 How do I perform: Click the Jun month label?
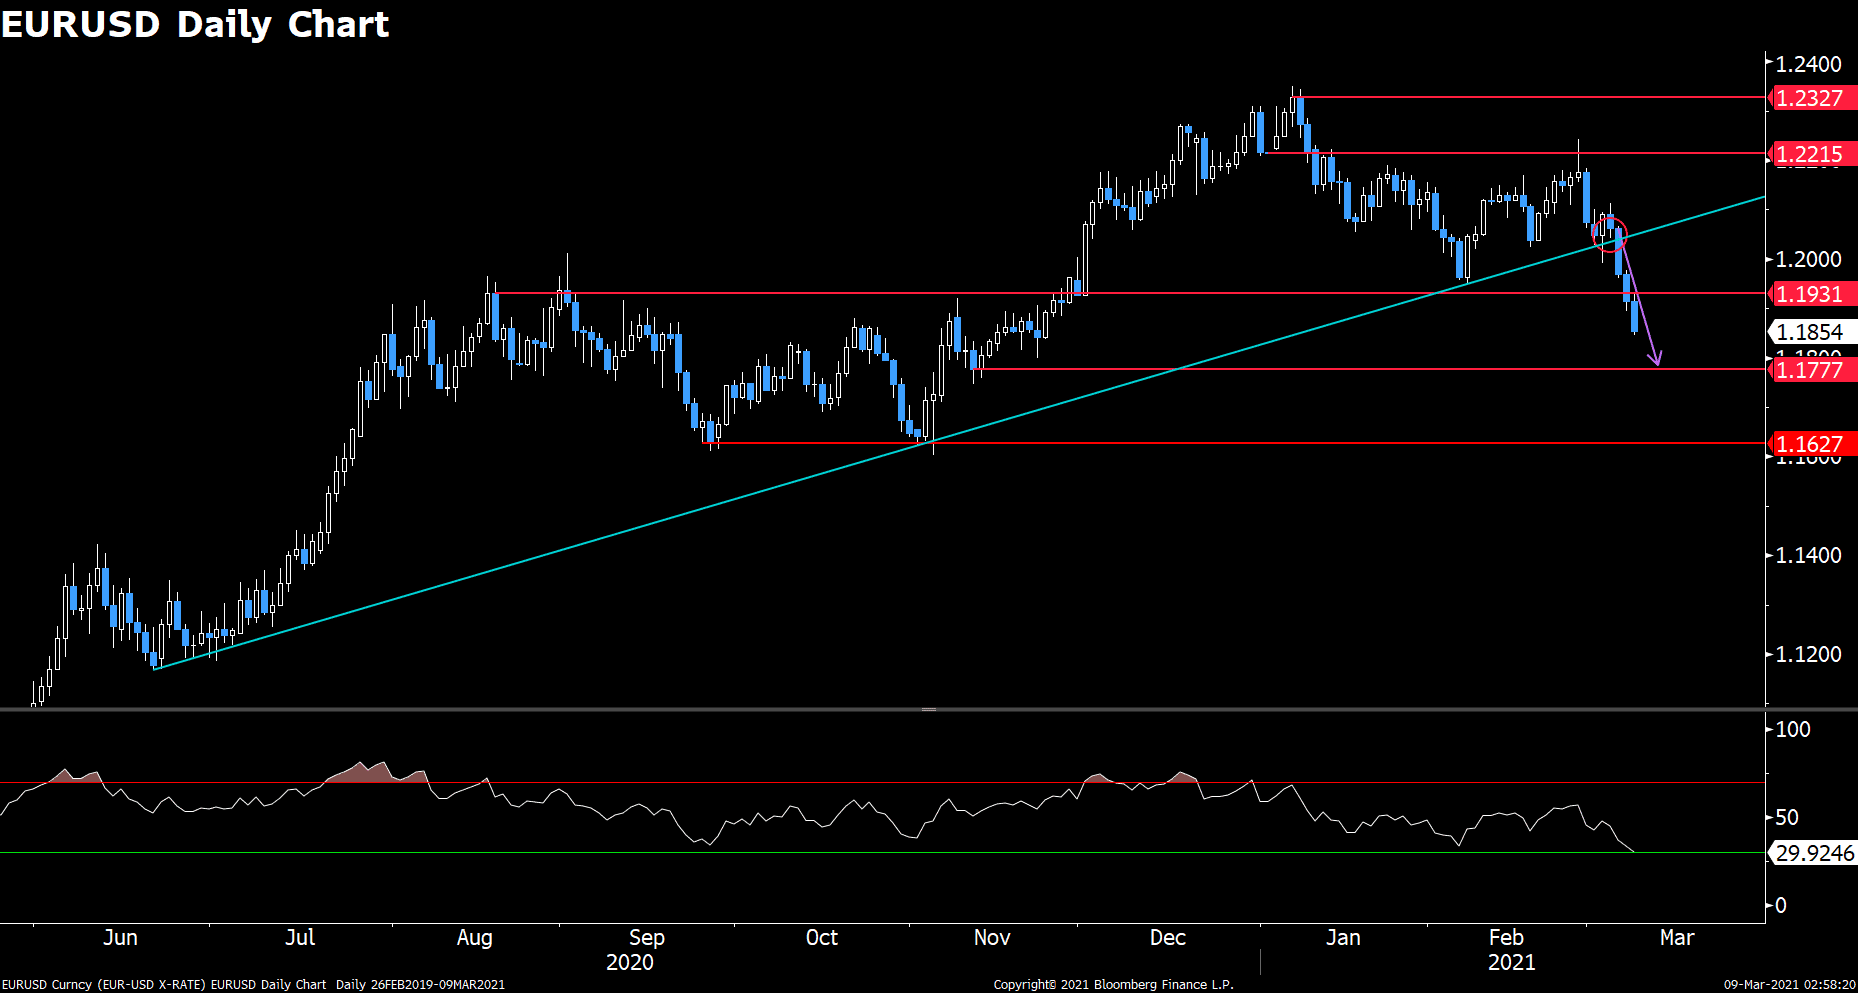point(120,937)
